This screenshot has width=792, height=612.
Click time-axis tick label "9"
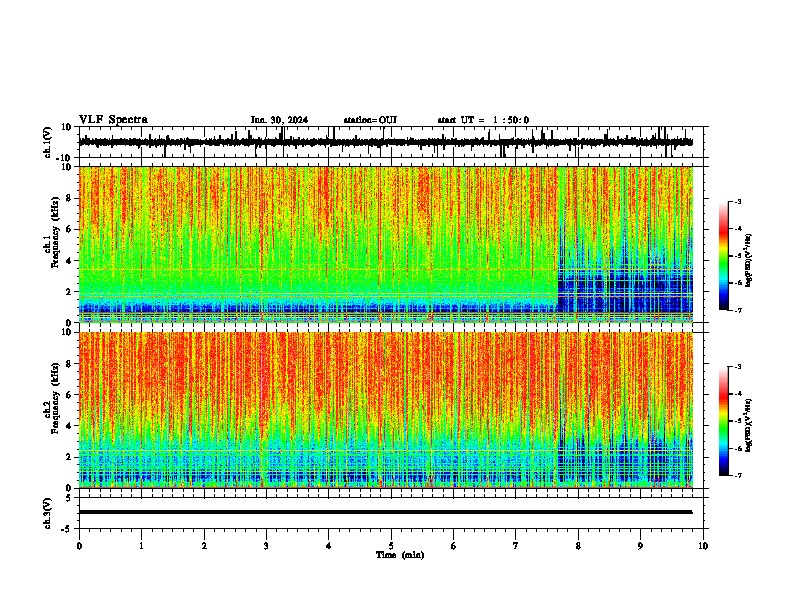[640, 546]
